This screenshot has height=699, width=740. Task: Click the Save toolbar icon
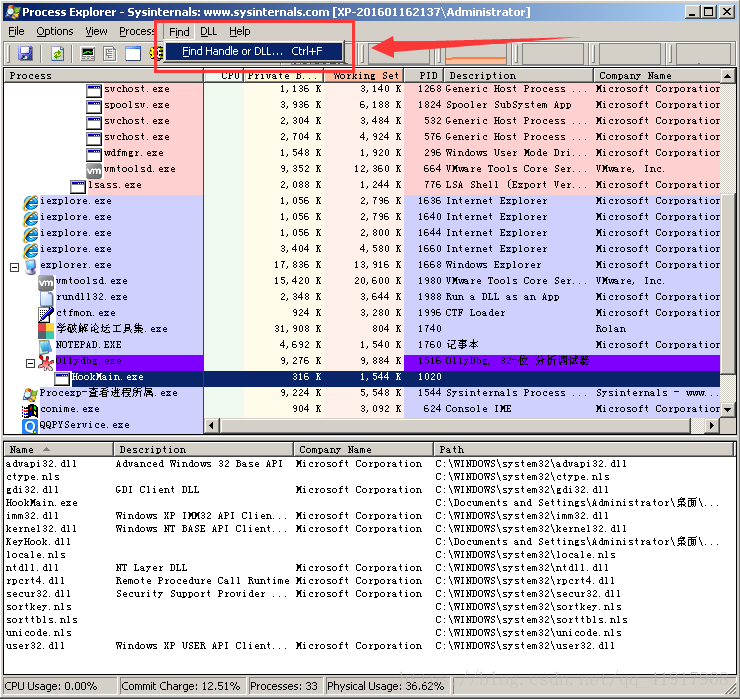25,53
